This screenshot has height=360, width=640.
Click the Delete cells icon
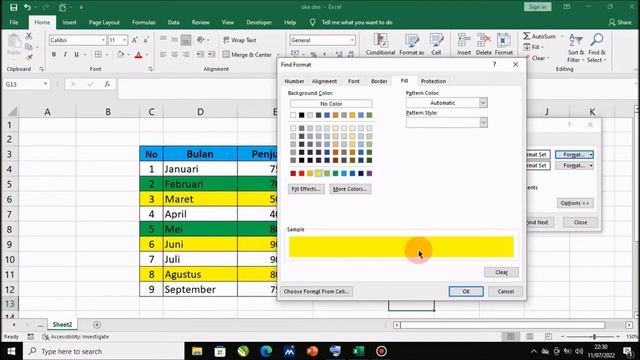484,44
